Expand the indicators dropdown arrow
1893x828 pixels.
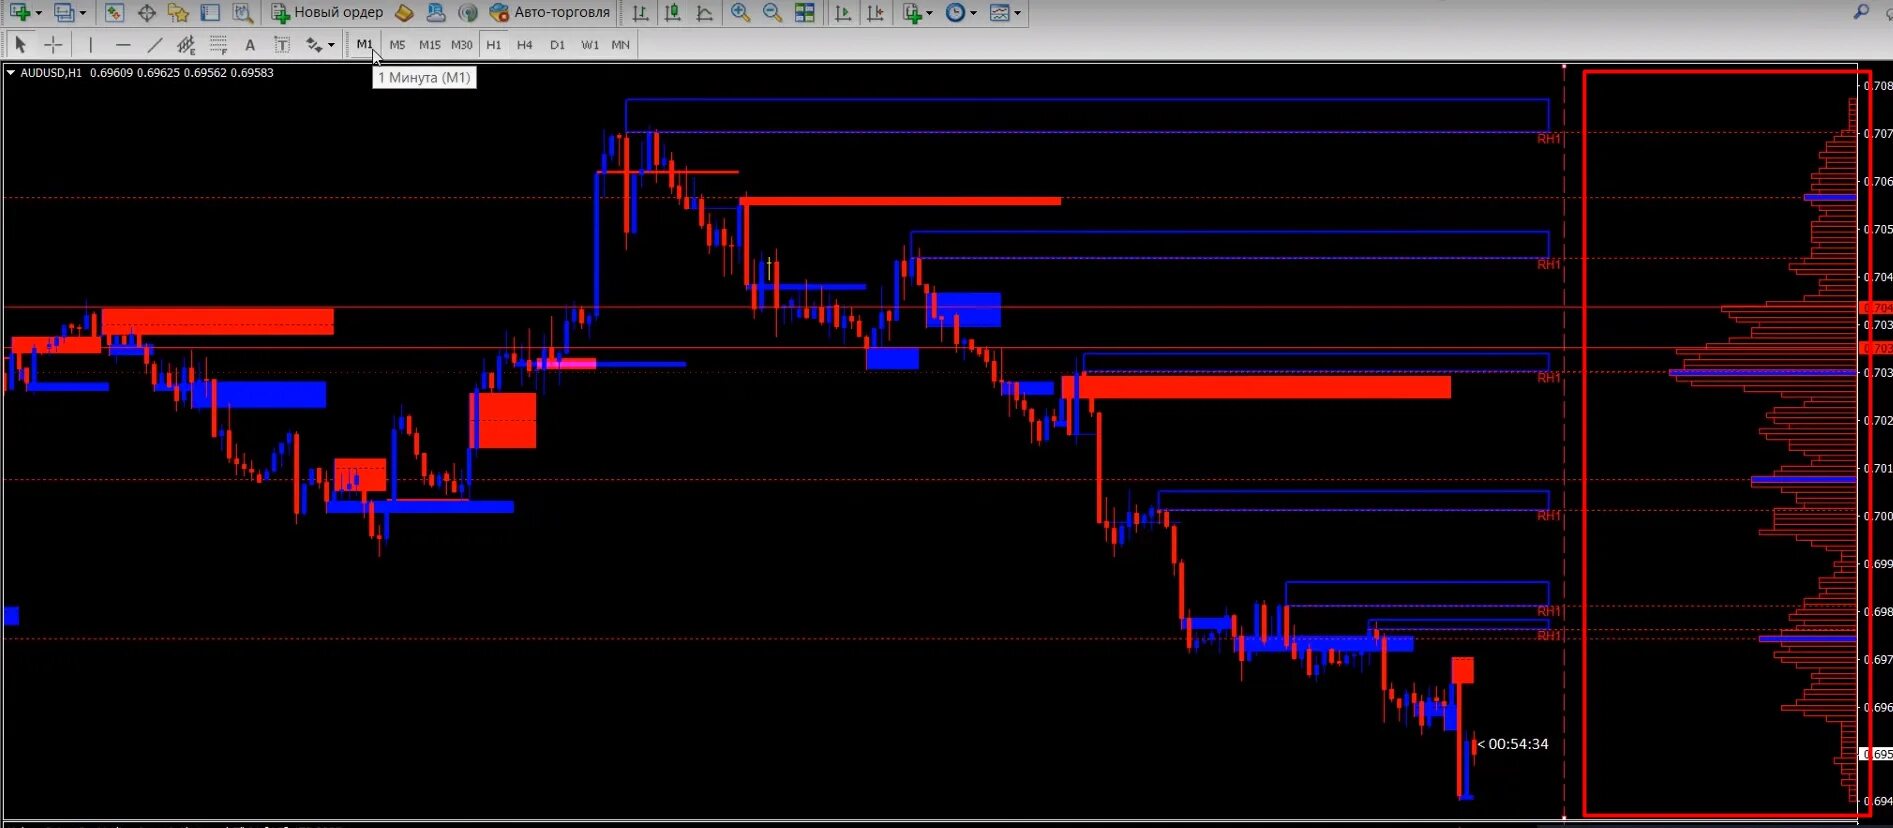click(x=929, y=13)
